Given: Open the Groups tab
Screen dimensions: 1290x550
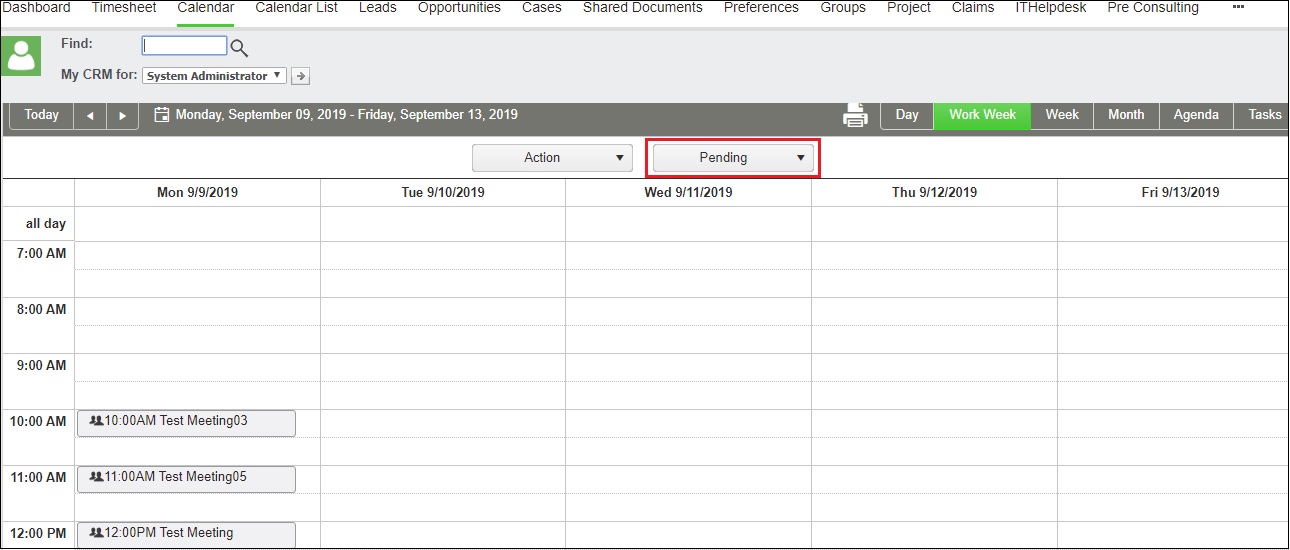Looking at the screenshot, I should 843,8.
